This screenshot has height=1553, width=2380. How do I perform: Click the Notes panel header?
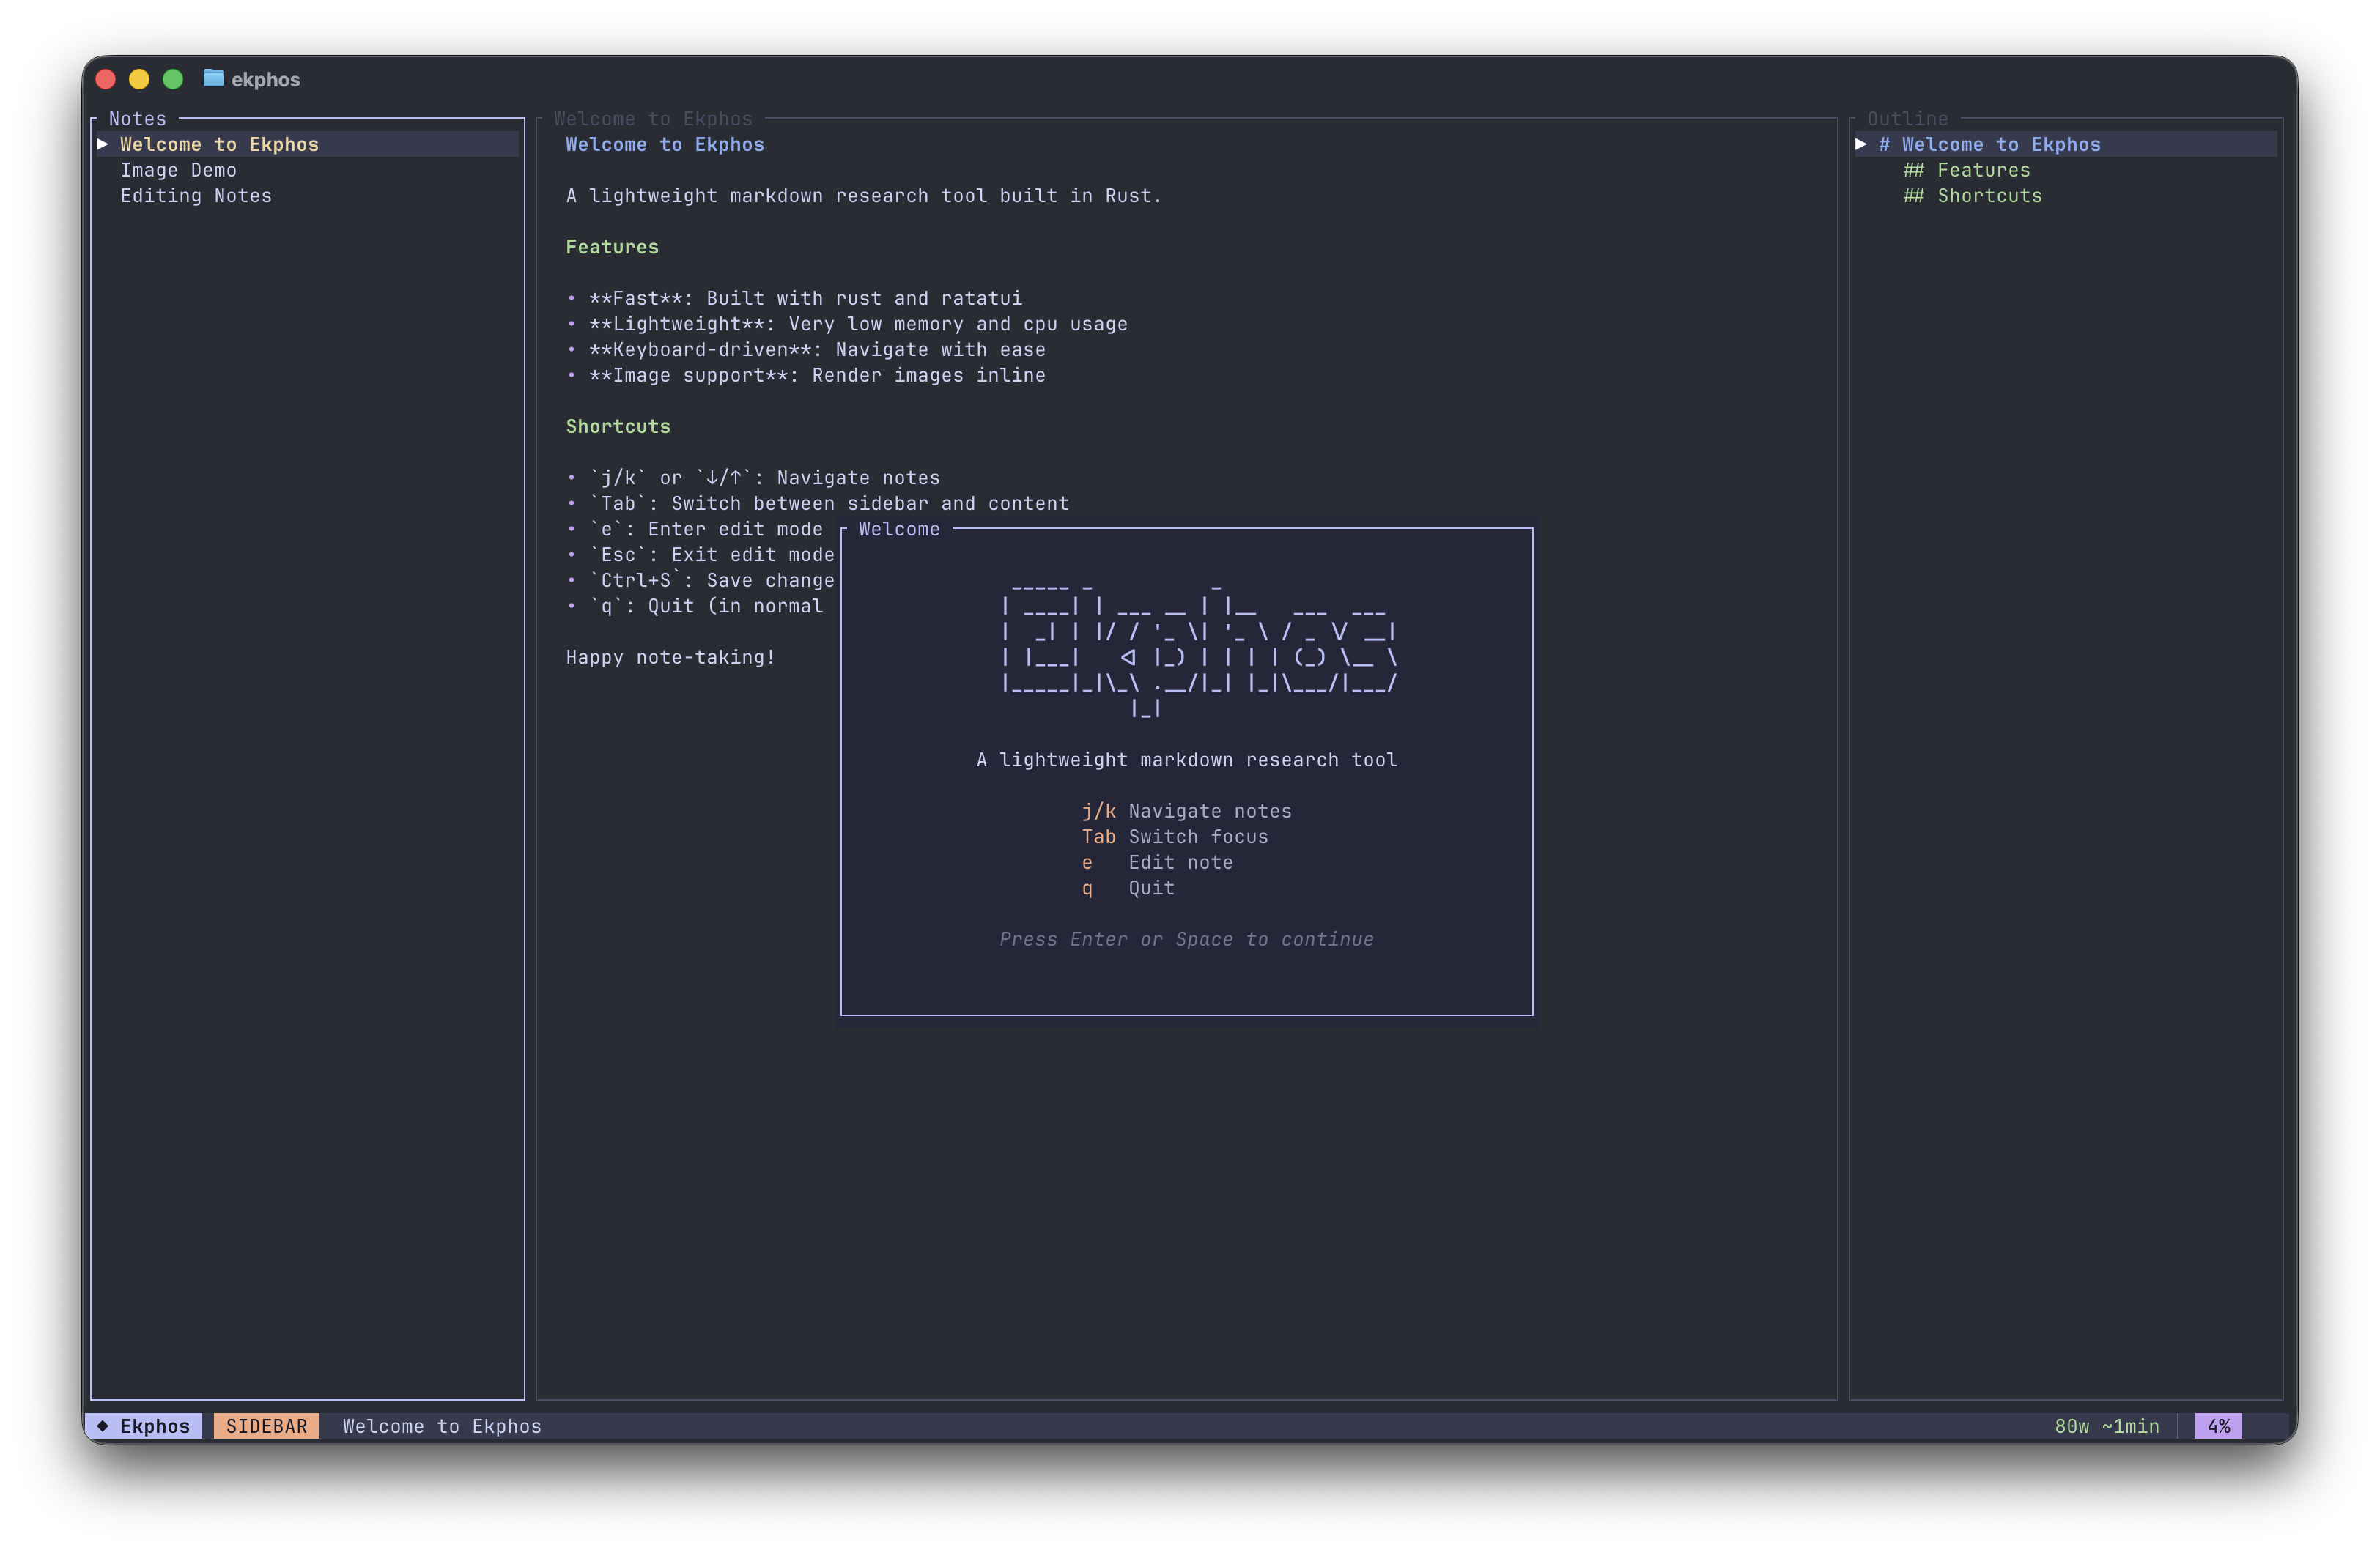[137, 118]
